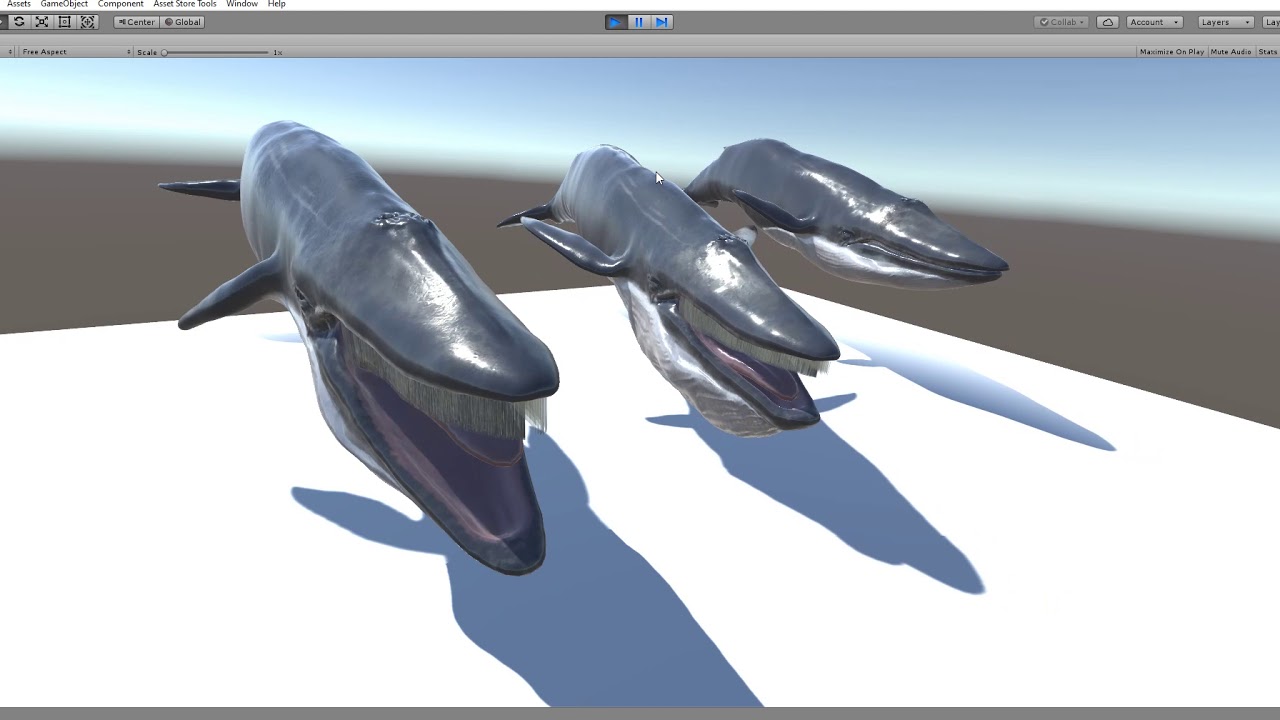Select the Scale tool
This screenshot has height=720, width=1280.
(x=41, y=22)
